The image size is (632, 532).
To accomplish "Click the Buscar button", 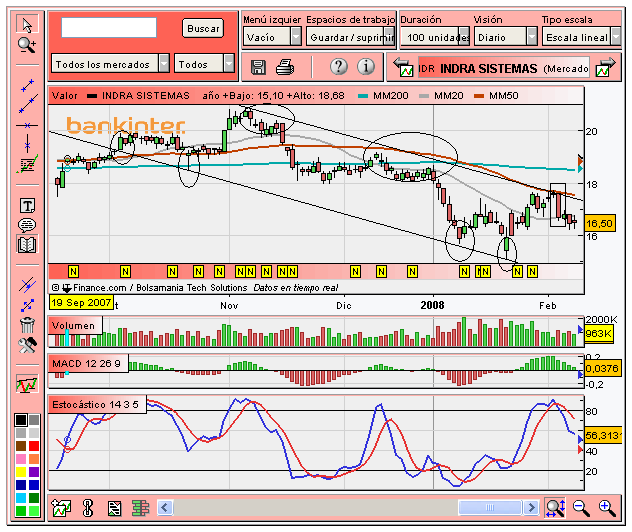I will (x=203, y=28).
